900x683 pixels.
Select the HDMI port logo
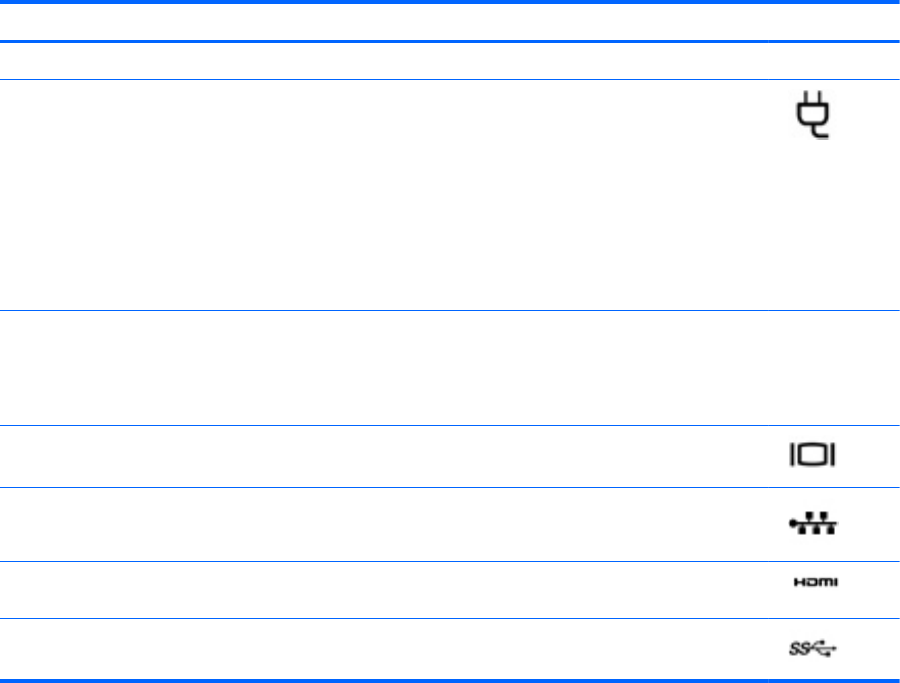(x=816, y=582)
